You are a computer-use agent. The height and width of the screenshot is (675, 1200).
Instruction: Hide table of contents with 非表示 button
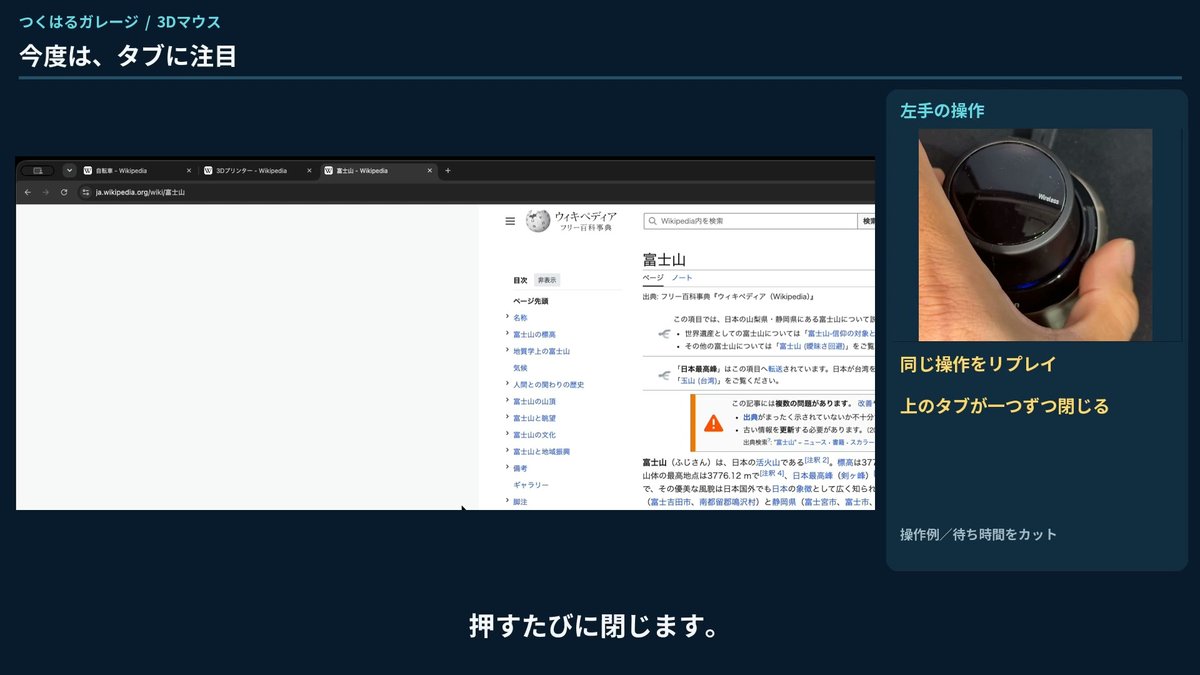(x=547, y=280)
